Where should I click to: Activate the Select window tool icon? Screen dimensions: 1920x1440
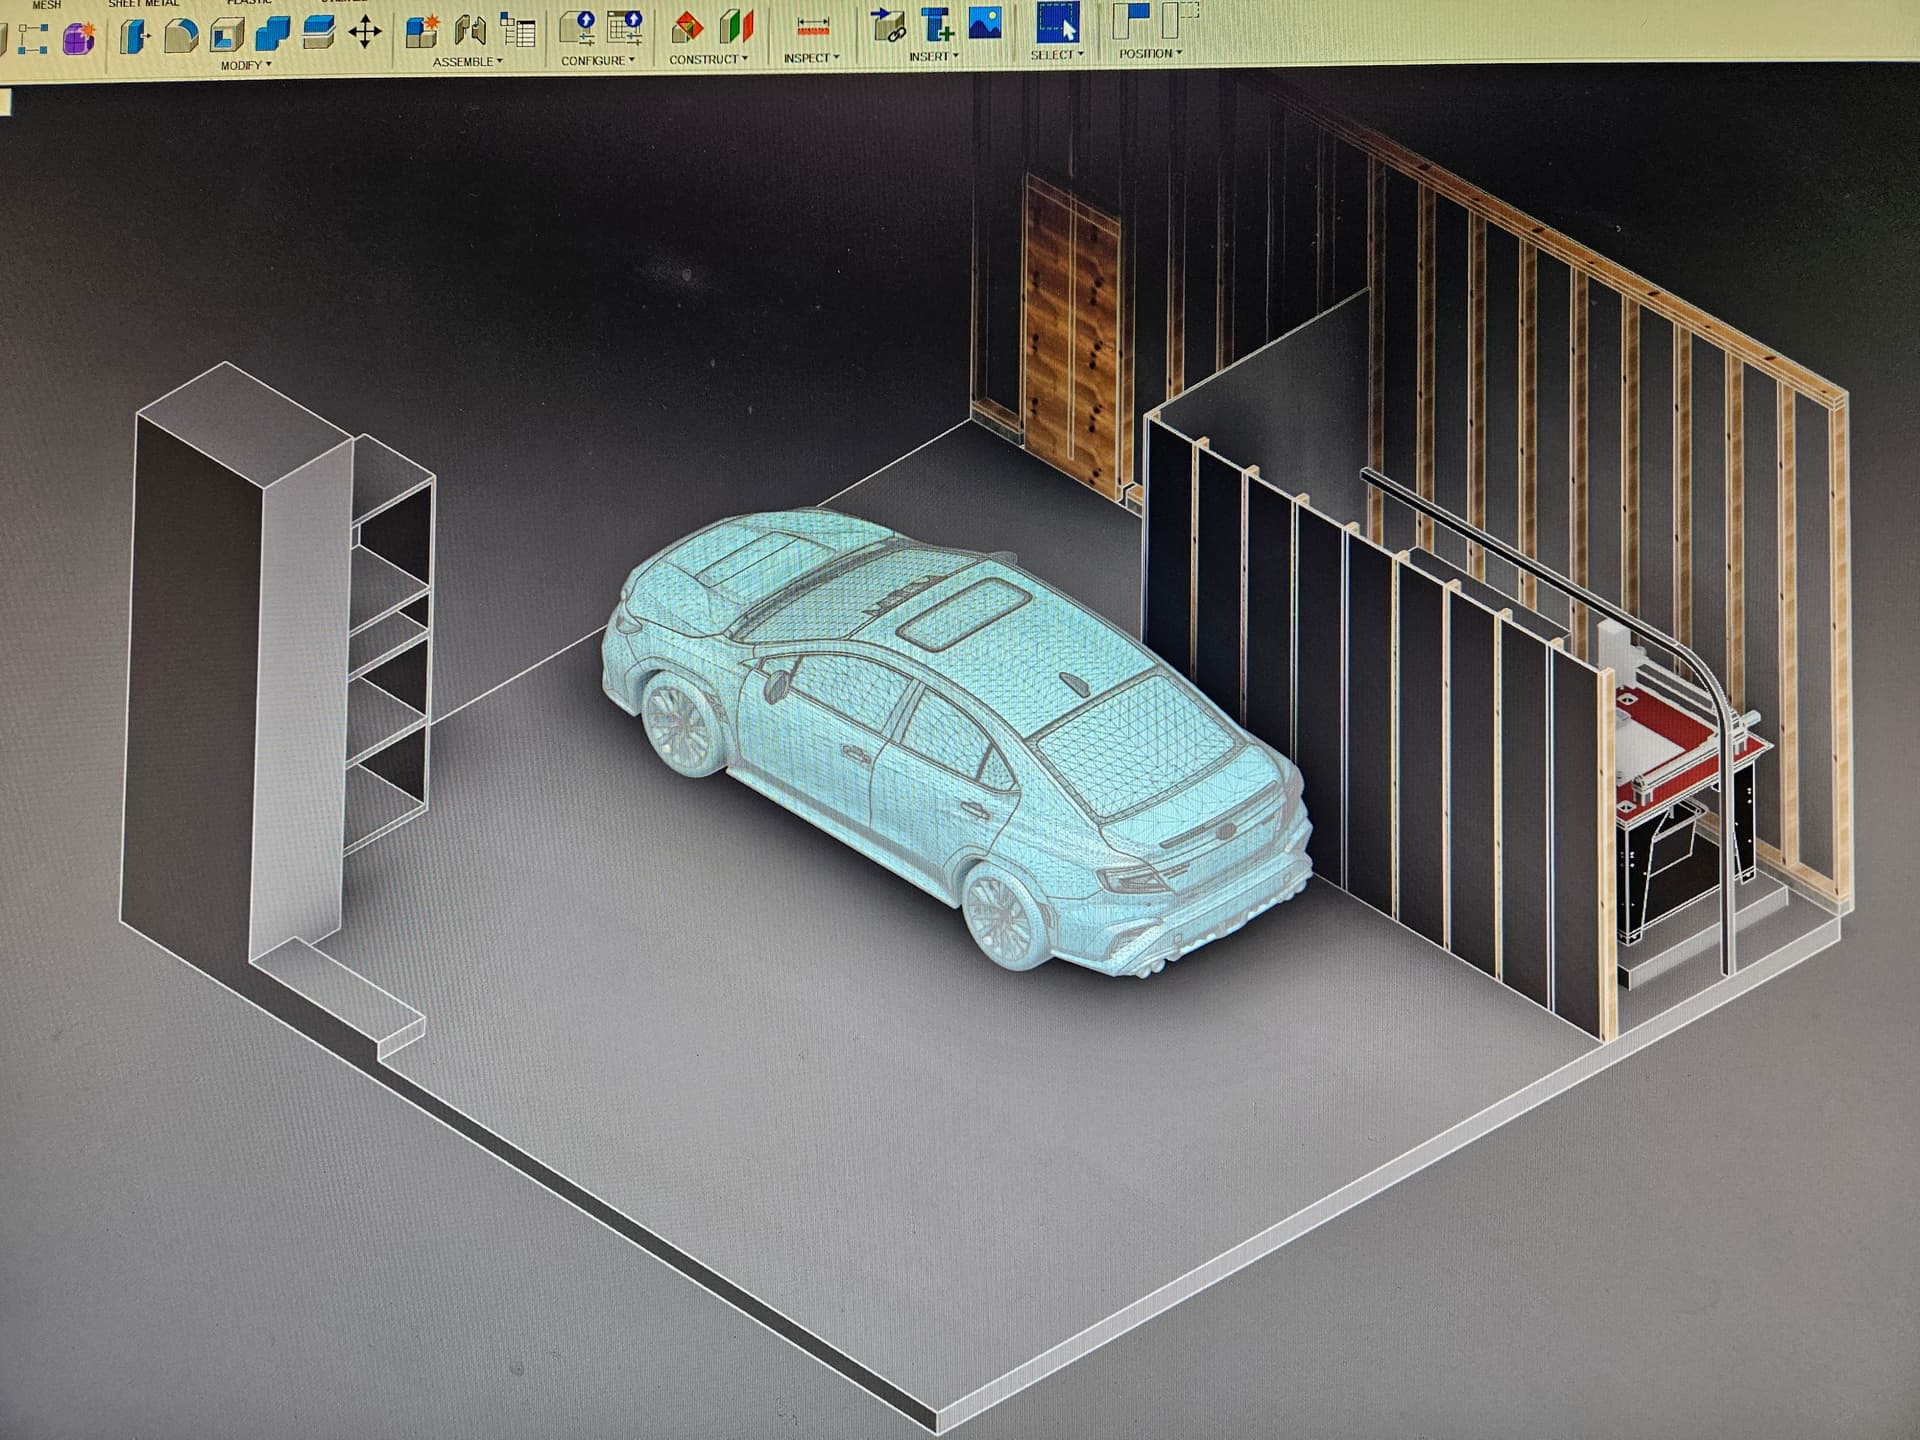[1058, 21]
